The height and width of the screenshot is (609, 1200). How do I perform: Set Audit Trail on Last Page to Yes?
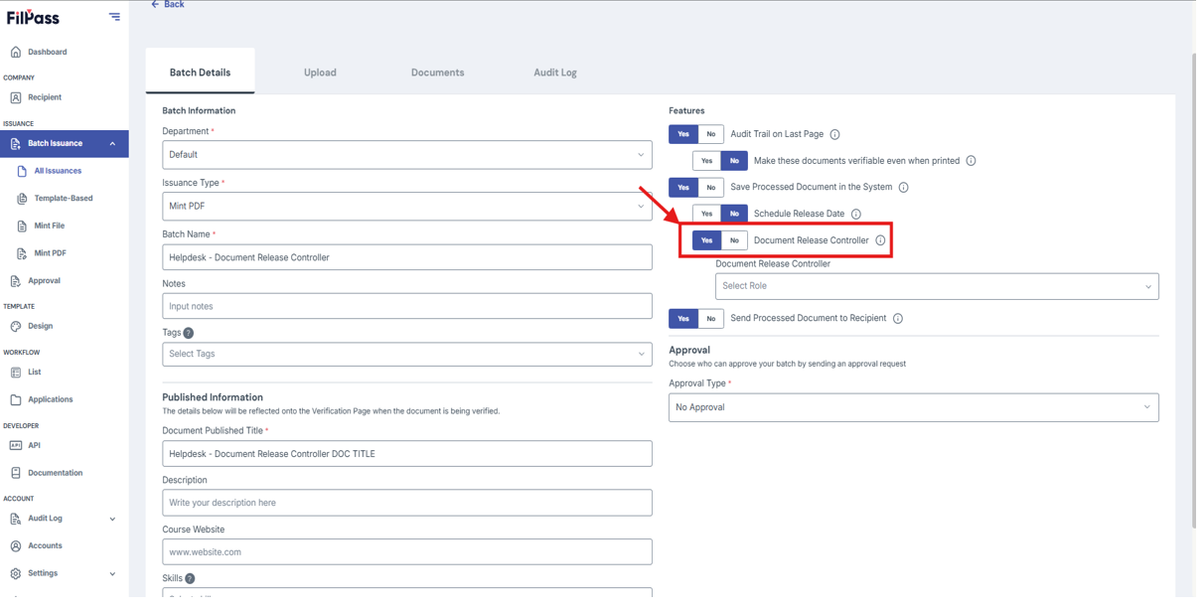tap(683, 134)
